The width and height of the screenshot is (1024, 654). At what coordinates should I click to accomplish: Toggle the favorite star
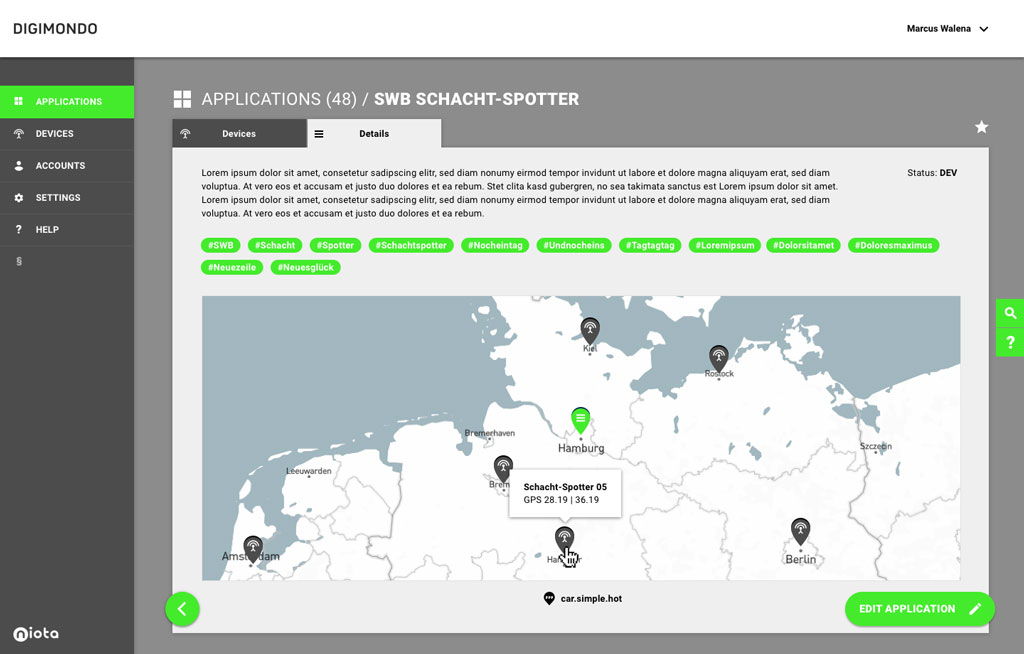982,127
